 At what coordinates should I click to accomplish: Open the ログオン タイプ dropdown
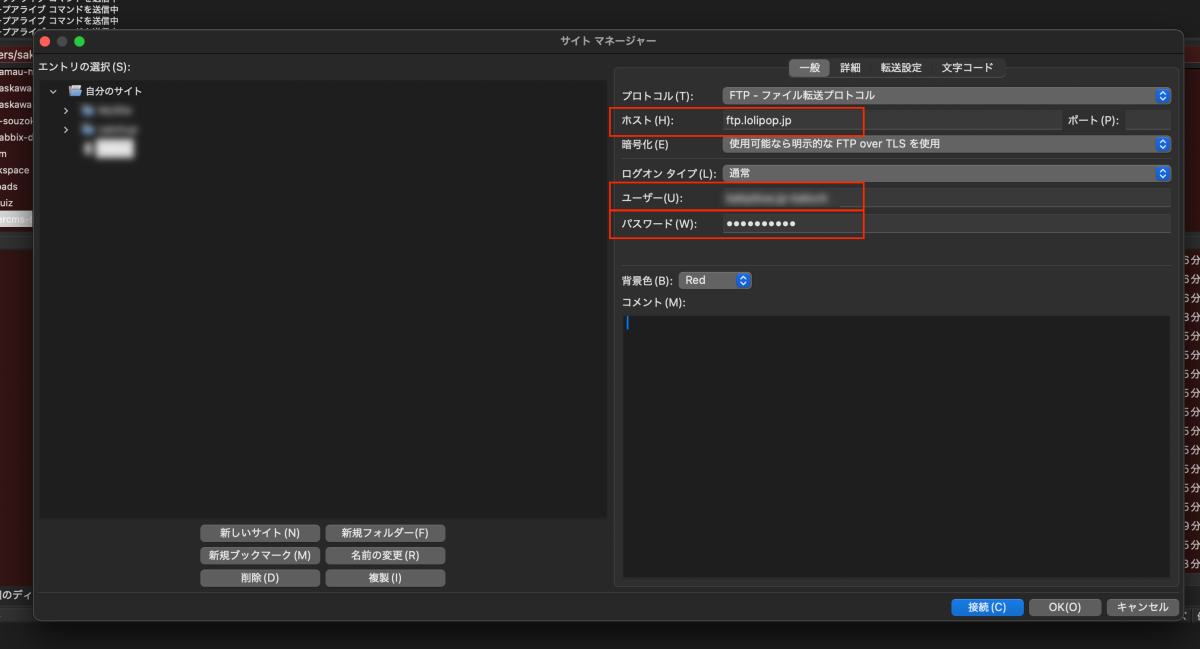tap(945, 173)
